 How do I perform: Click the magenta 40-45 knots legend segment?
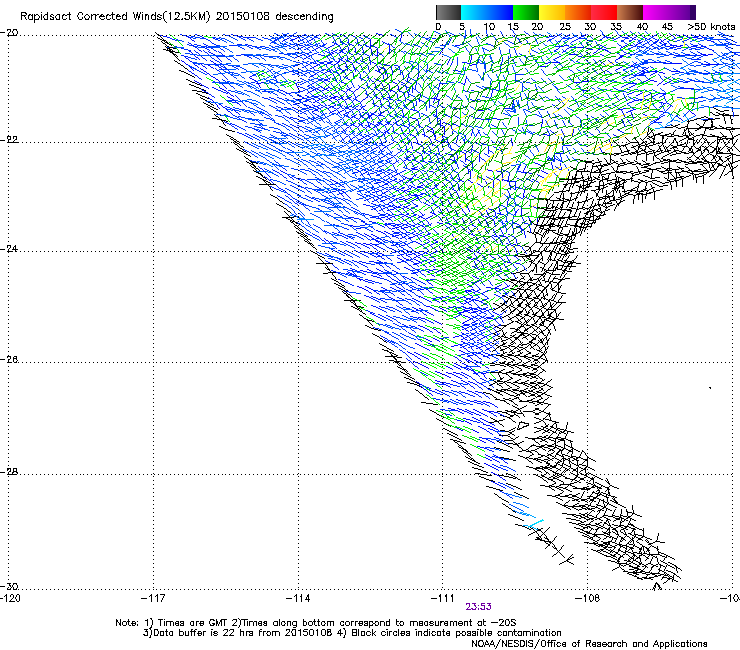point(656,12)
